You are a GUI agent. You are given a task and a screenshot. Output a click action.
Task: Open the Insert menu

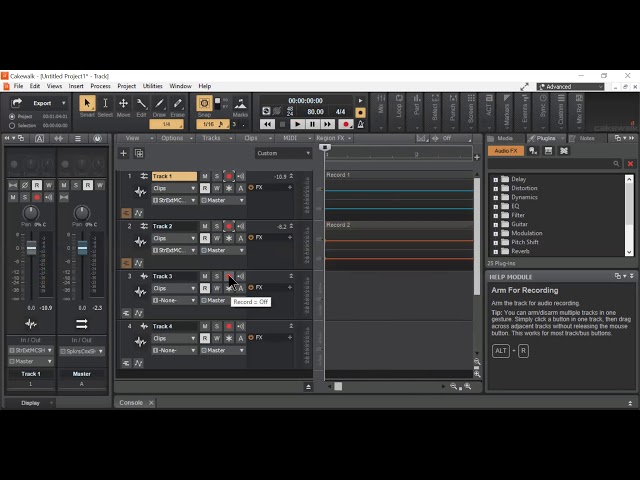(x=76, y=86)
